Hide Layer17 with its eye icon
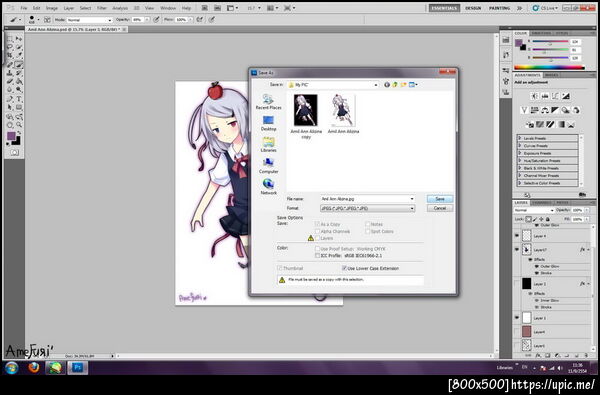600x395 pixels. [x=517, y=250]
